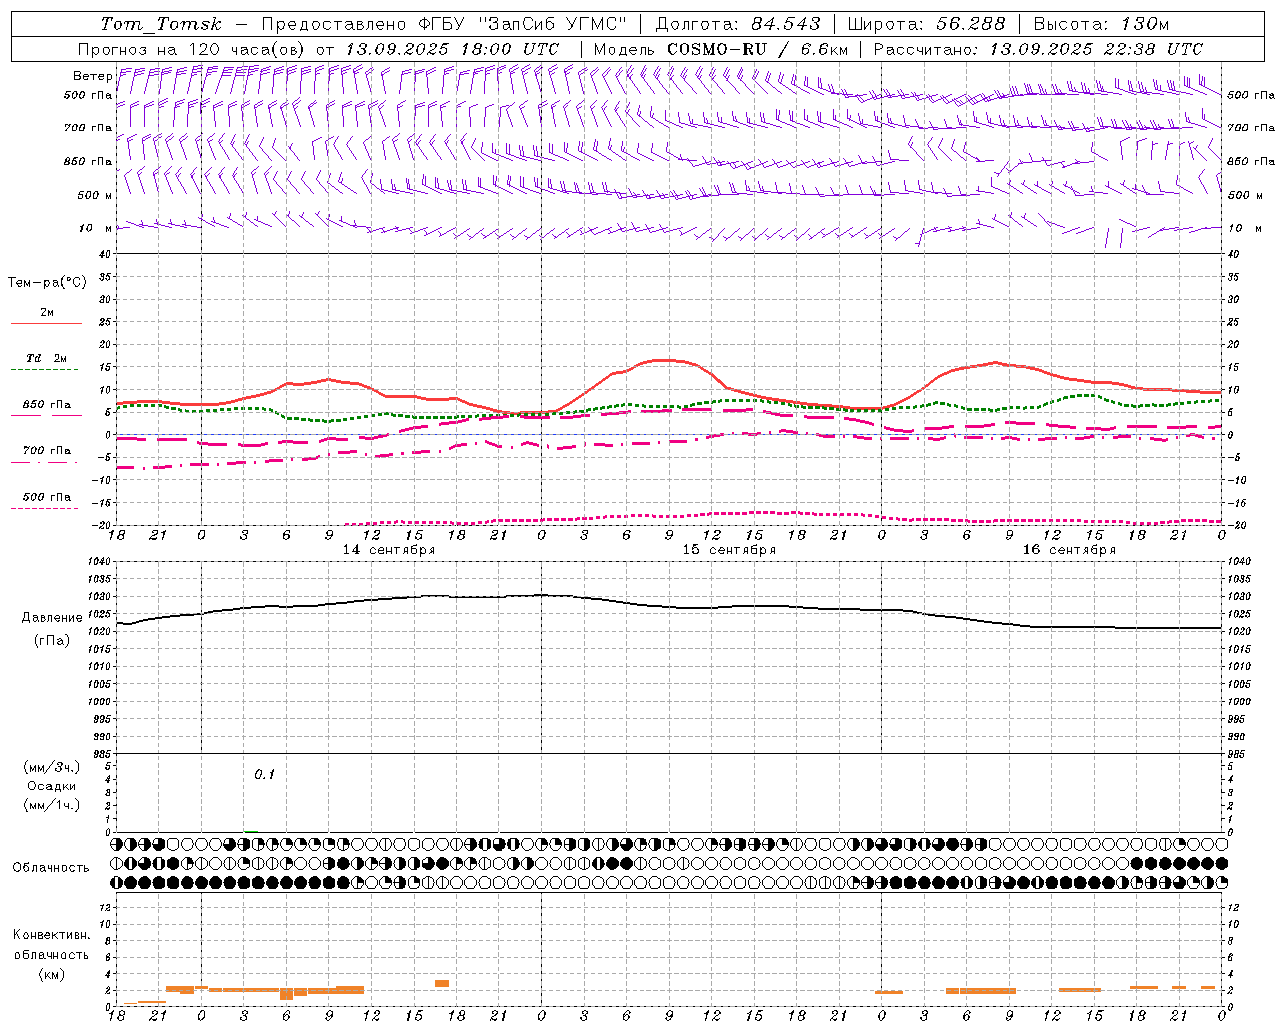The width and height of the screenshot is (1280, 1024).
Task: Click the Осадки panel label
Action: click(52, 787)
